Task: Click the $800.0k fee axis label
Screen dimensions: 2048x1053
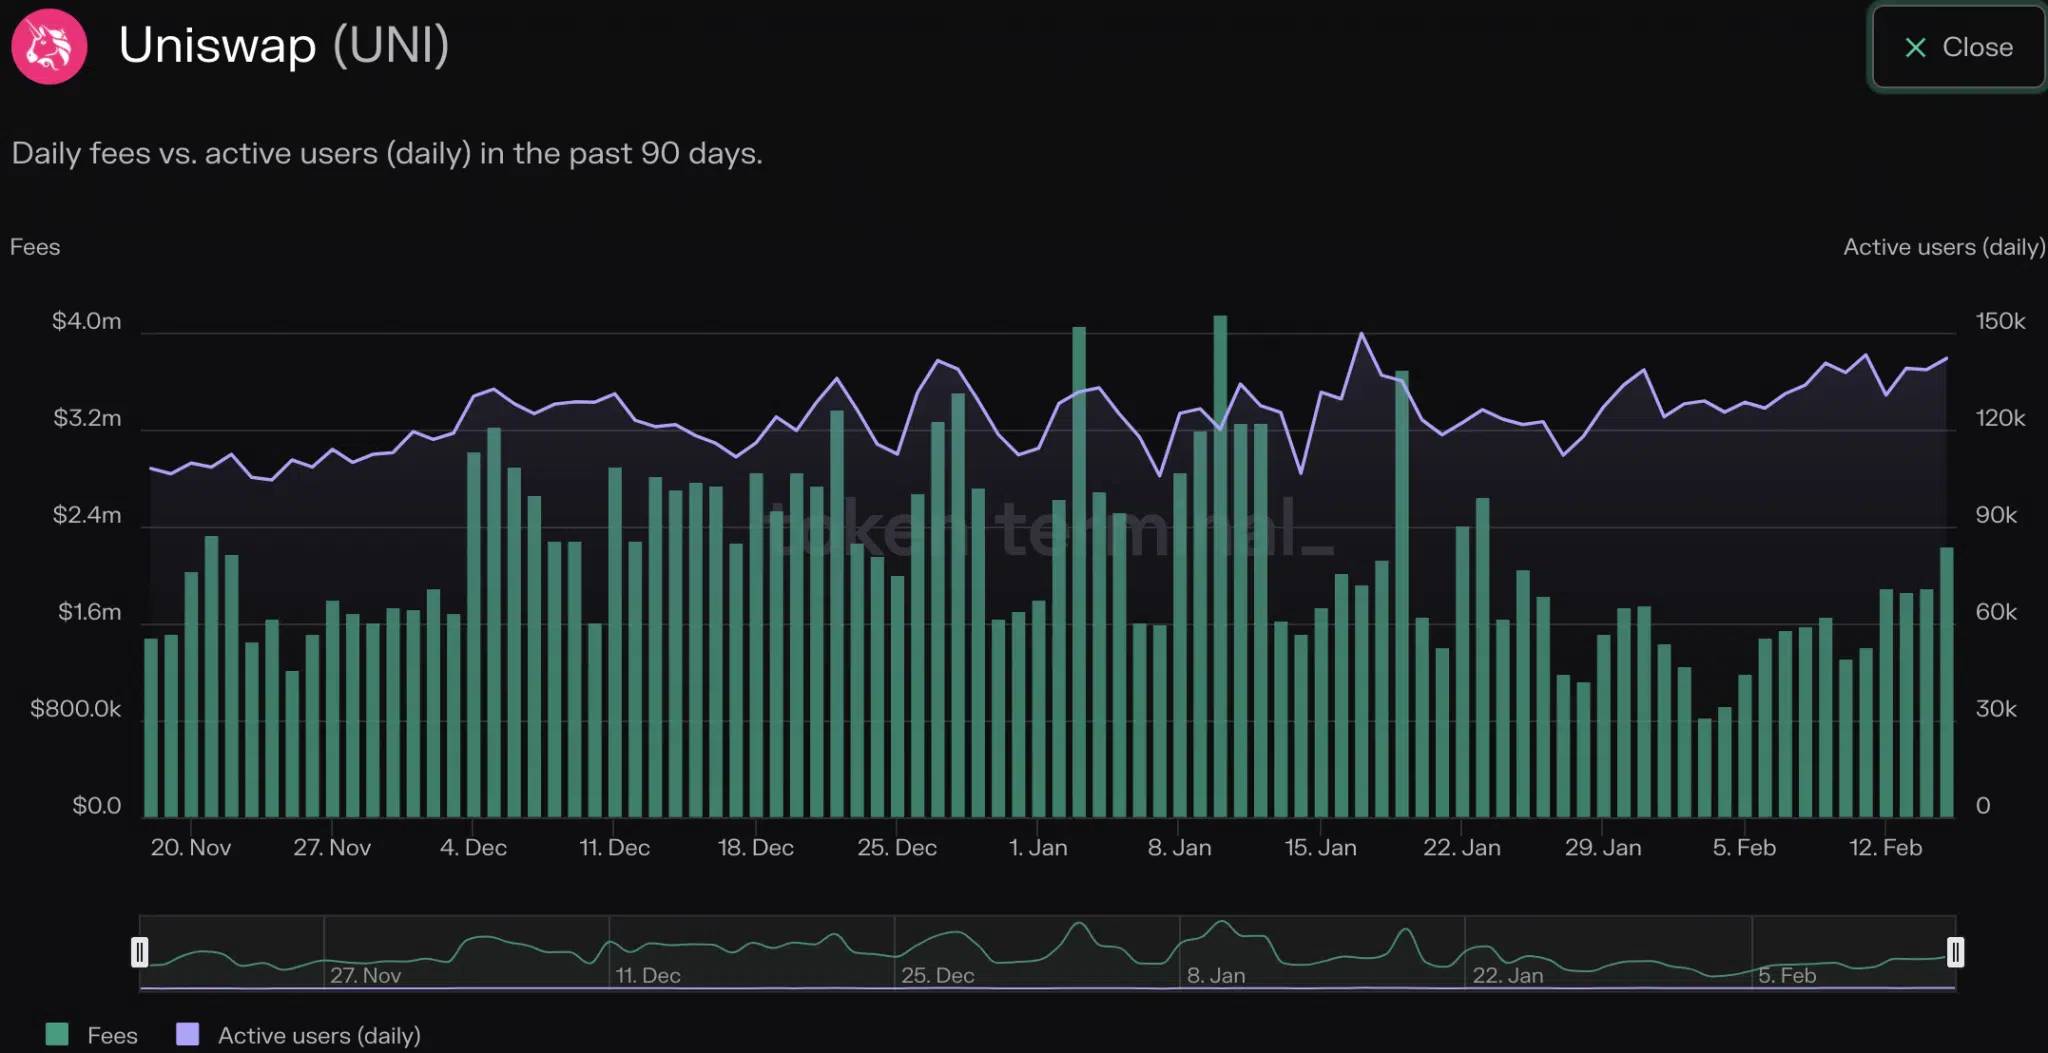Action: [x=76, y=709]
